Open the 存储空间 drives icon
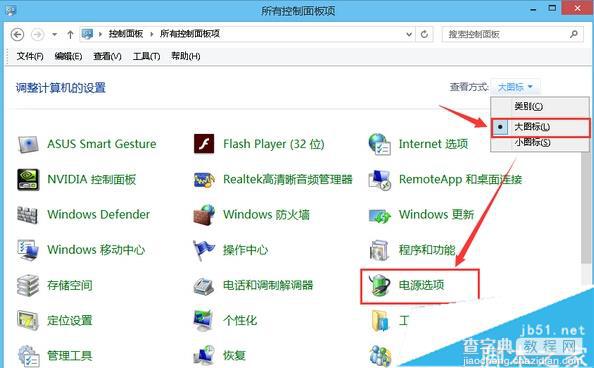The height and width of the screenshot is (368, 594). click(28, 285)
